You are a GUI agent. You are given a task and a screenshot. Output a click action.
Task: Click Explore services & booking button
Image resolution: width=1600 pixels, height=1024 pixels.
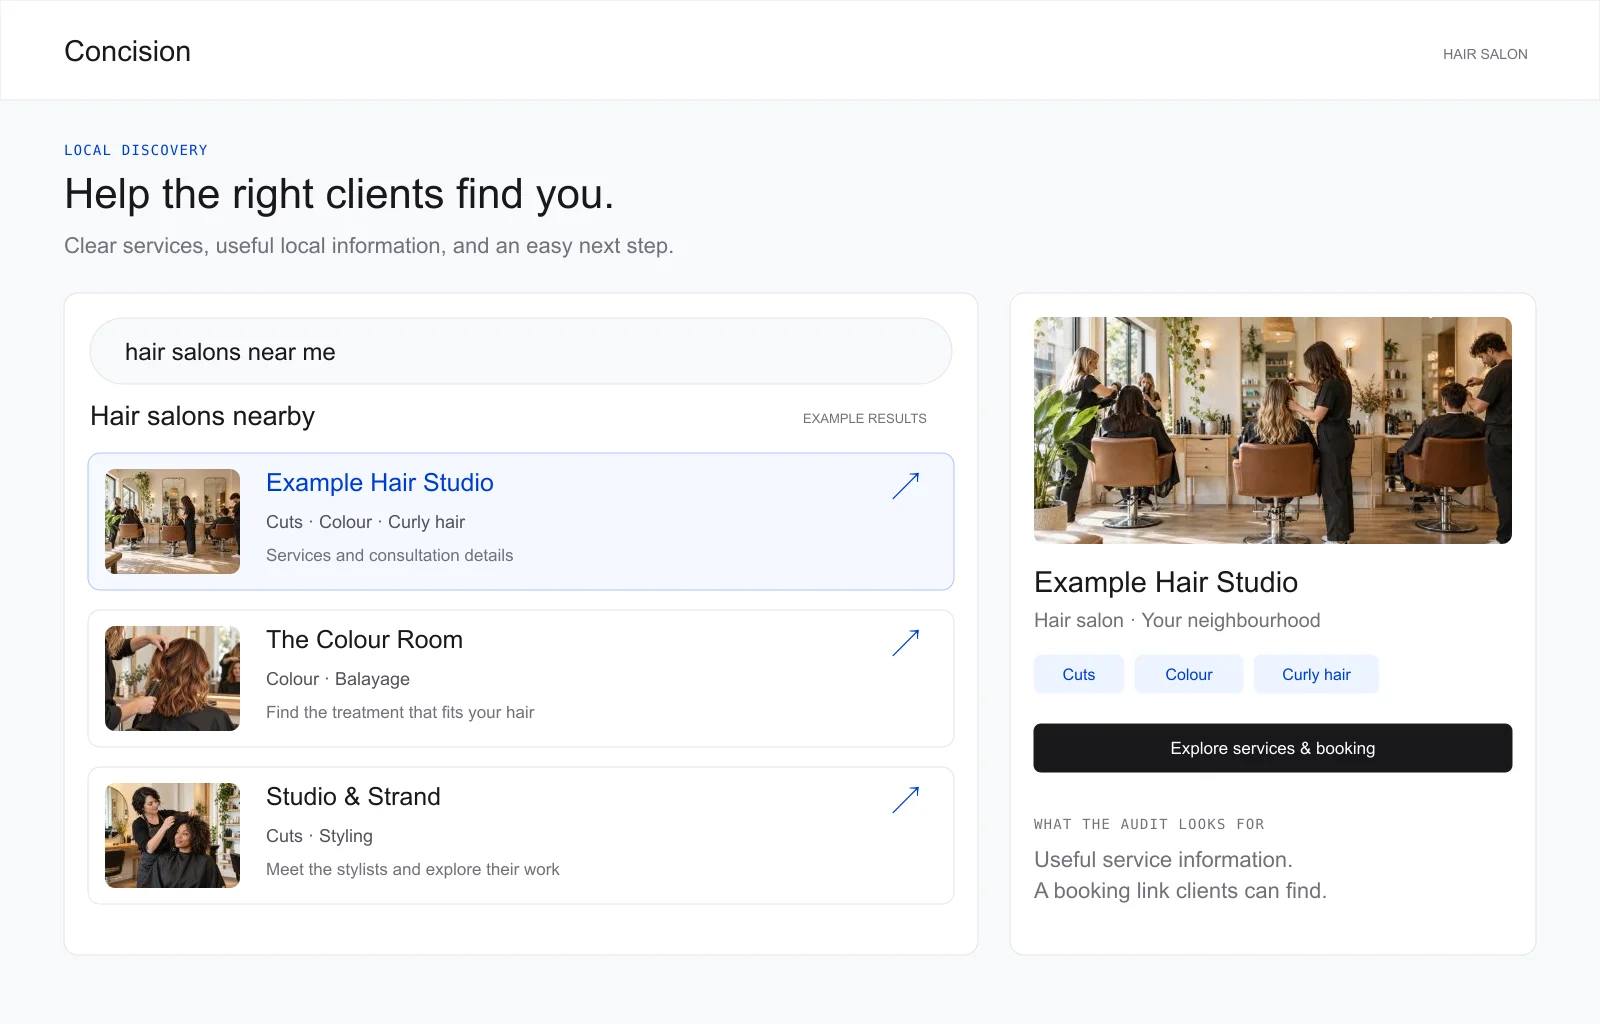1272,748
